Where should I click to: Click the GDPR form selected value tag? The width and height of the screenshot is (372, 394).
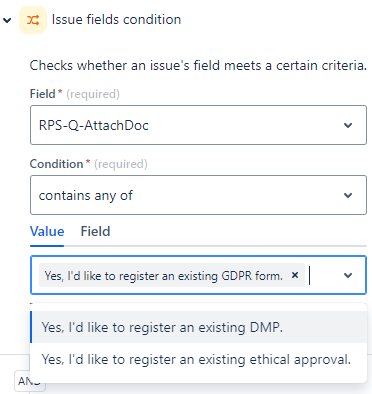pos(164,276)
